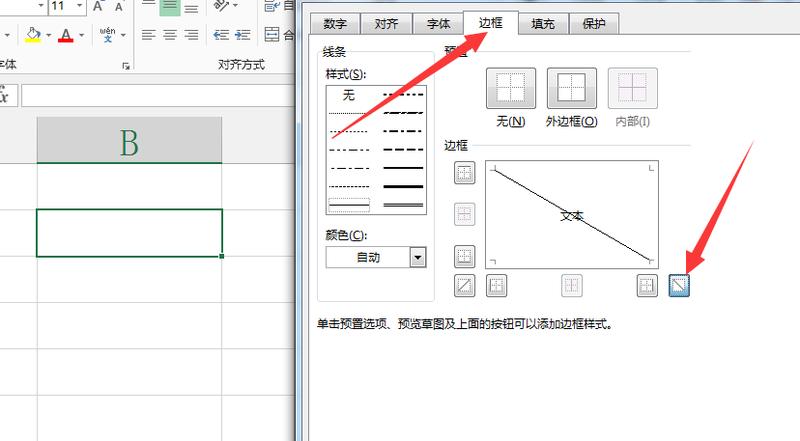This screenshot has height=441, width=800.
Task: Choose the thick dashed line style
Action: (x=403, y=150)
